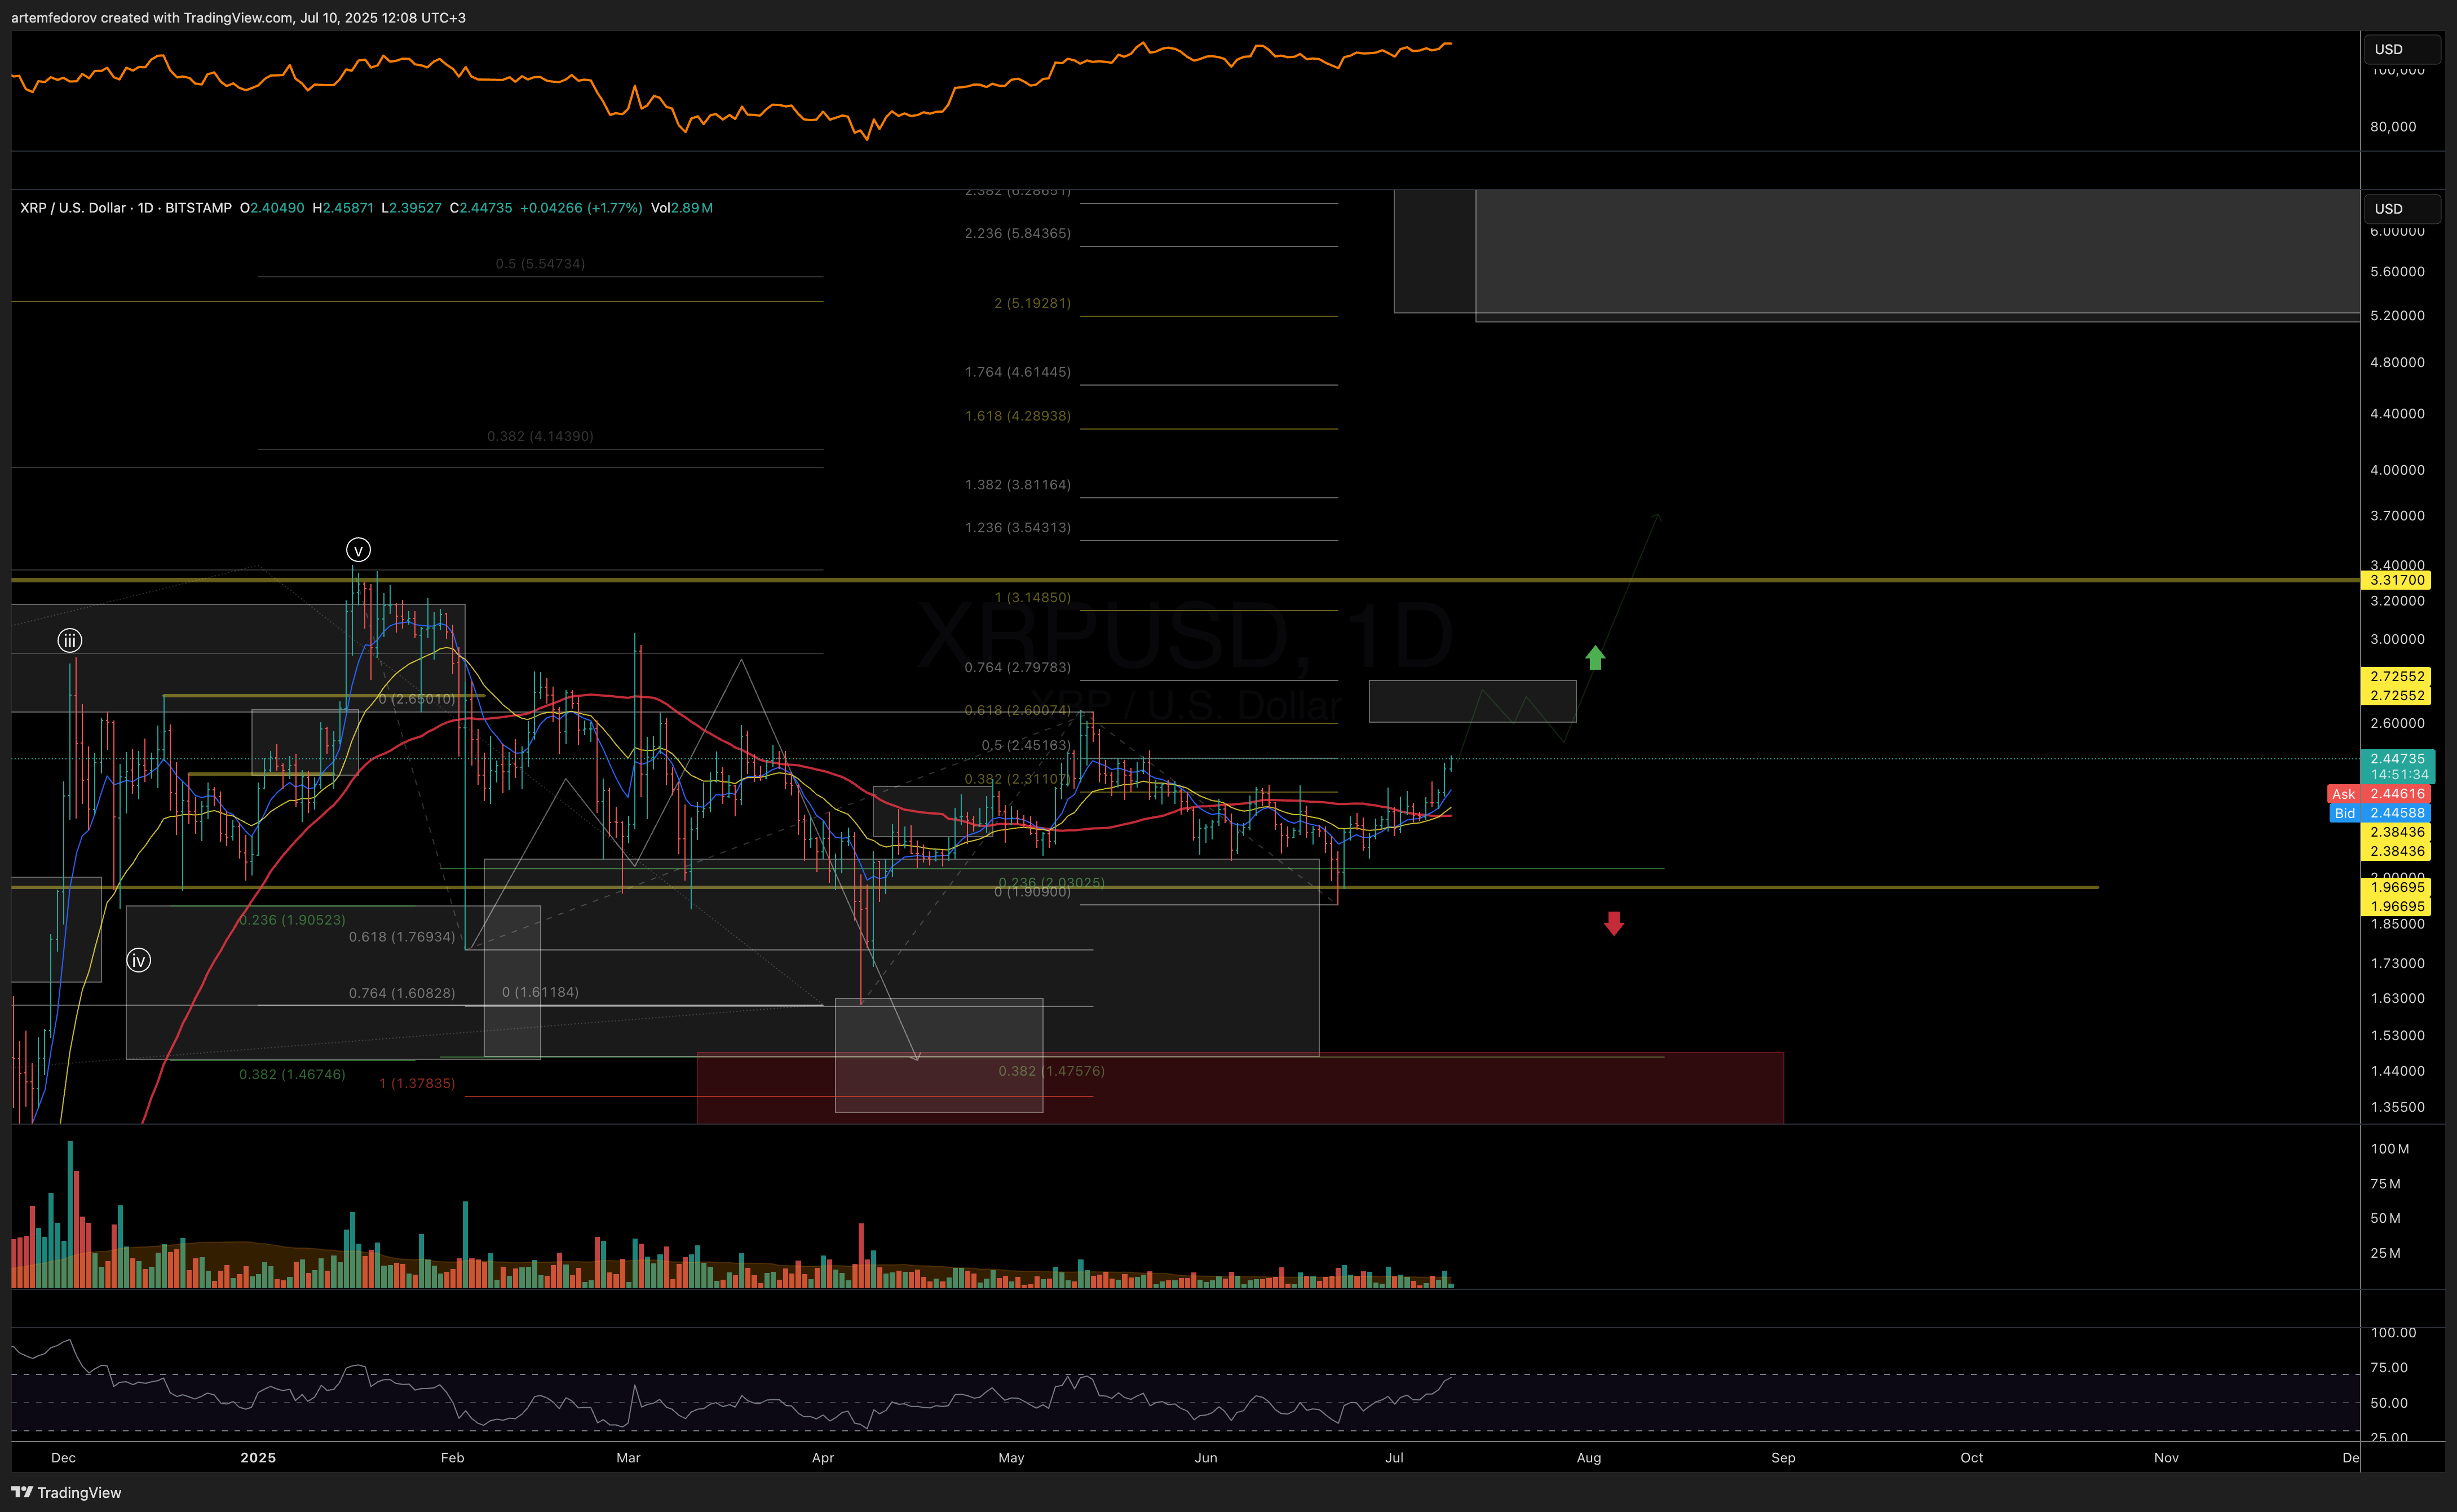Select the Fib label 1 (3.14850)
Viewport: 2457px width, 1512px height.
[x=1032, y=598]
